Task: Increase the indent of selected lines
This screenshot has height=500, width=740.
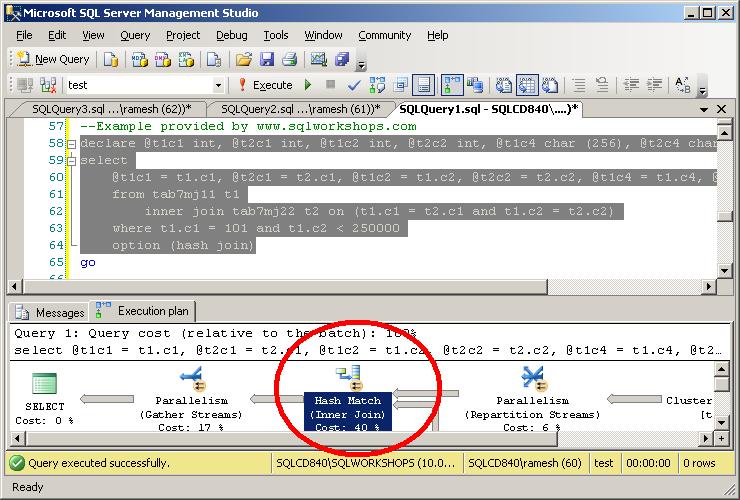Action: 654,85
